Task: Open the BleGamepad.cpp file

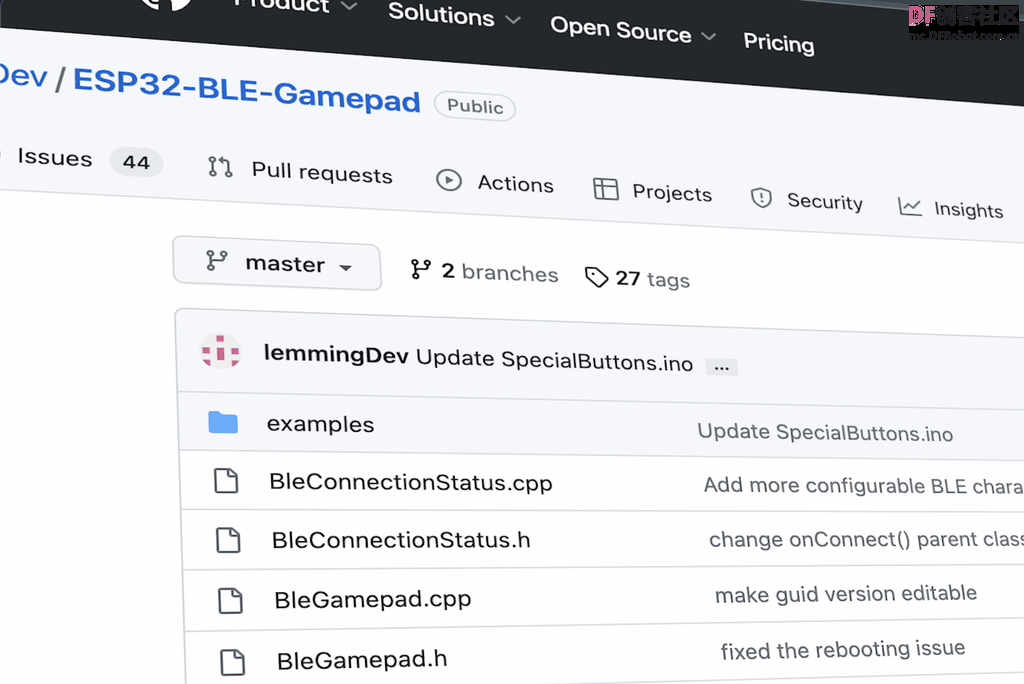Action: tap(372, 599)
